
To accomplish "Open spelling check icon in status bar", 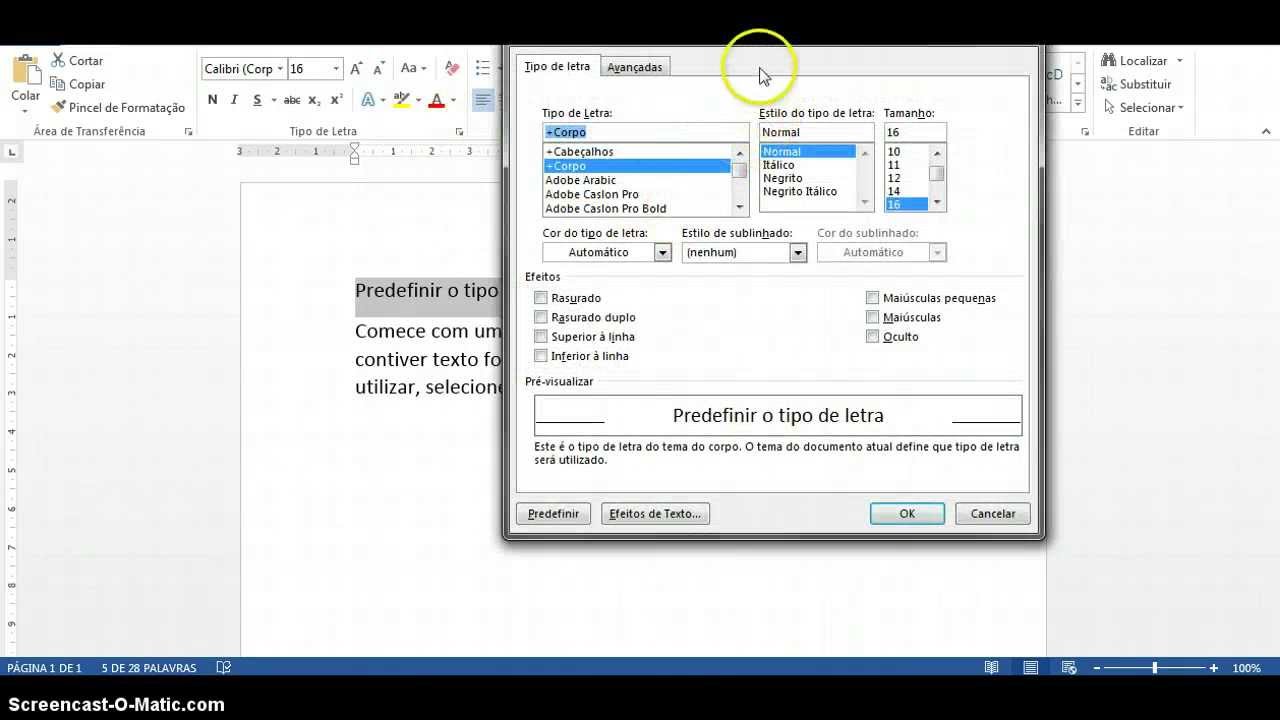I will tap(224, 668).
